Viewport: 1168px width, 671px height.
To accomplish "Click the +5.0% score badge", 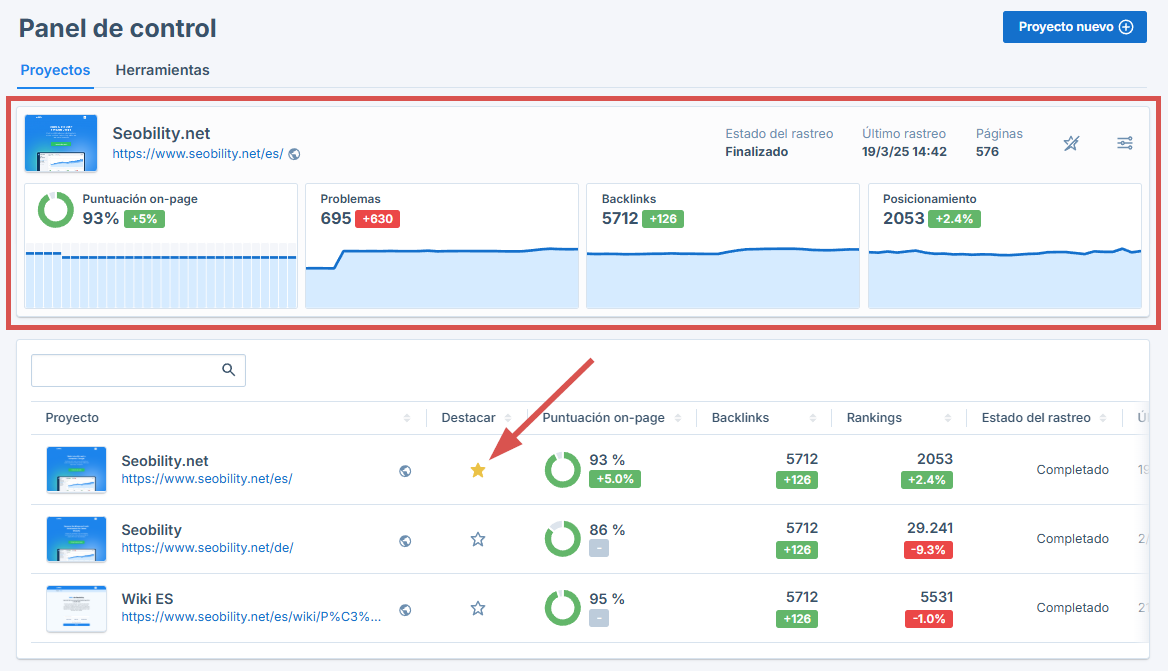I will click(615, 479).
